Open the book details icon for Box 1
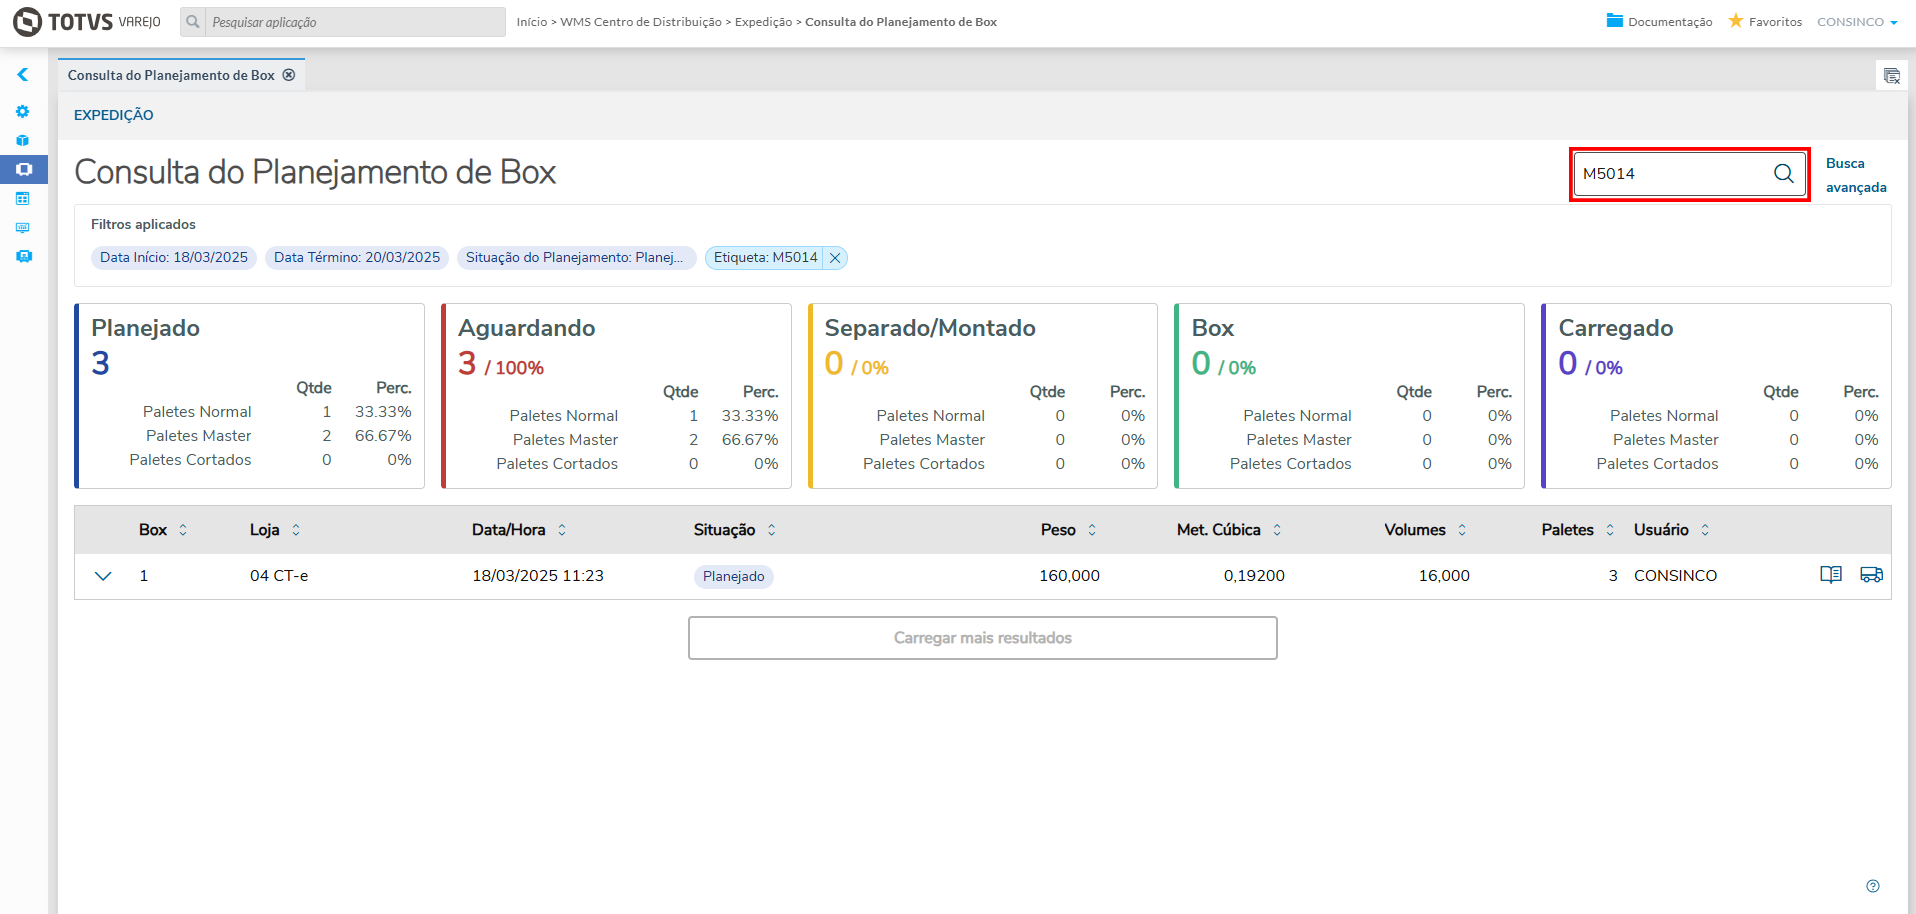 [x=1831, y=575]
